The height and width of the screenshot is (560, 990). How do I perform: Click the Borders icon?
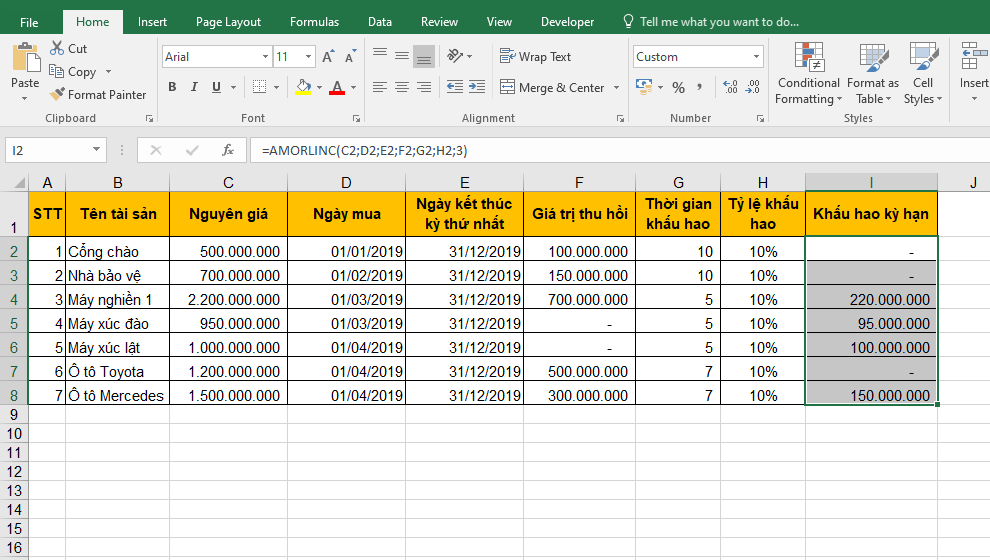pyautogui.click(x=260, y=88)
